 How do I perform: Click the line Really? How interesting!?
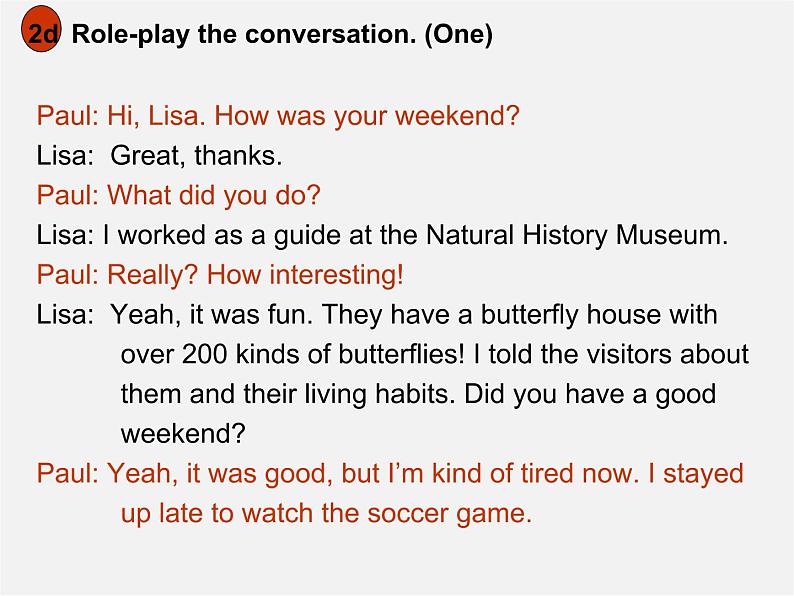pyautogui.click(x=255, y=275)
